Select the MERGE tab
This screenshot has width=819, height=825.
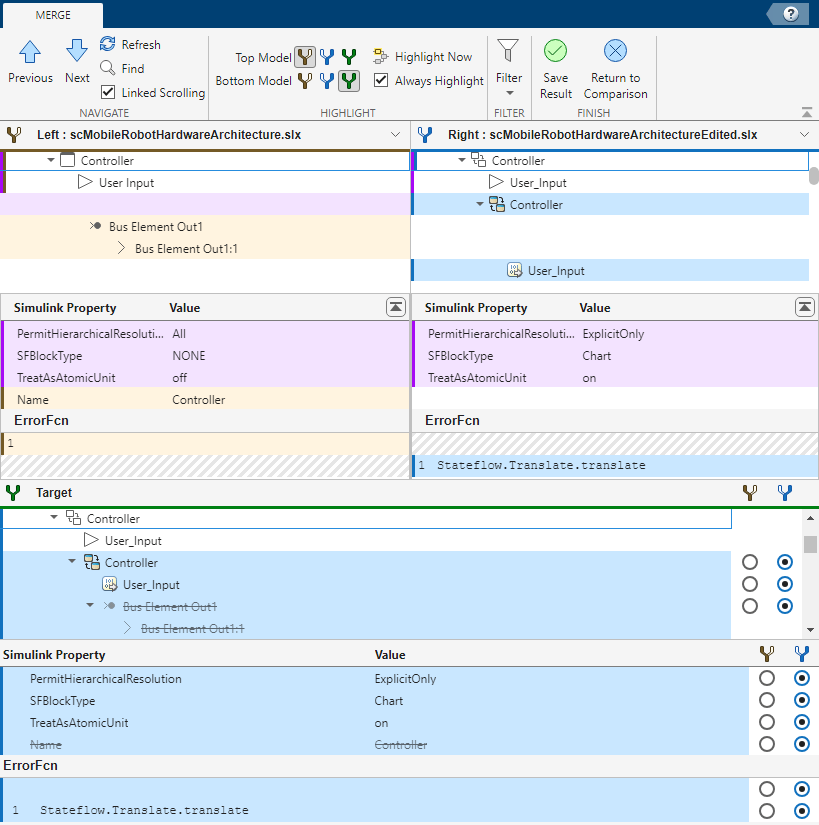pyautogui.click(x=53, y=15)
